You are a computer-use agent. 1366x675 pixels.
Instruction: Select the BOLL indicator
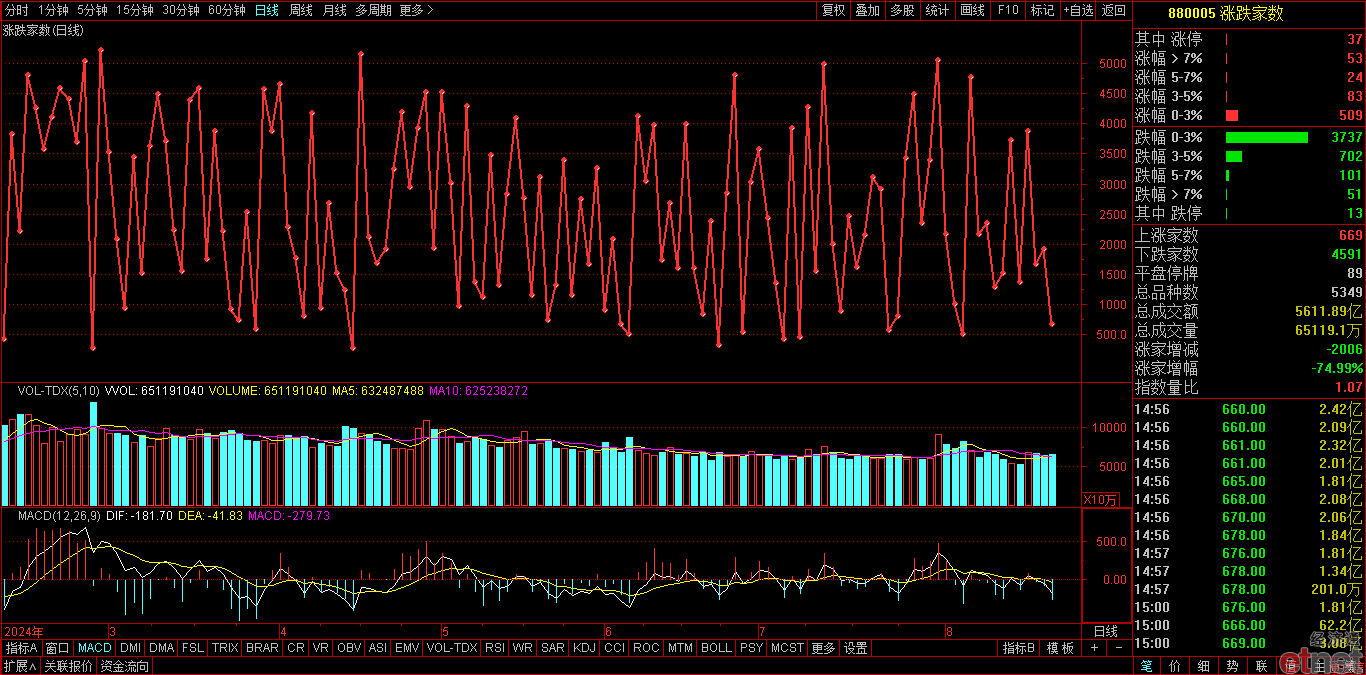(716, 648)
